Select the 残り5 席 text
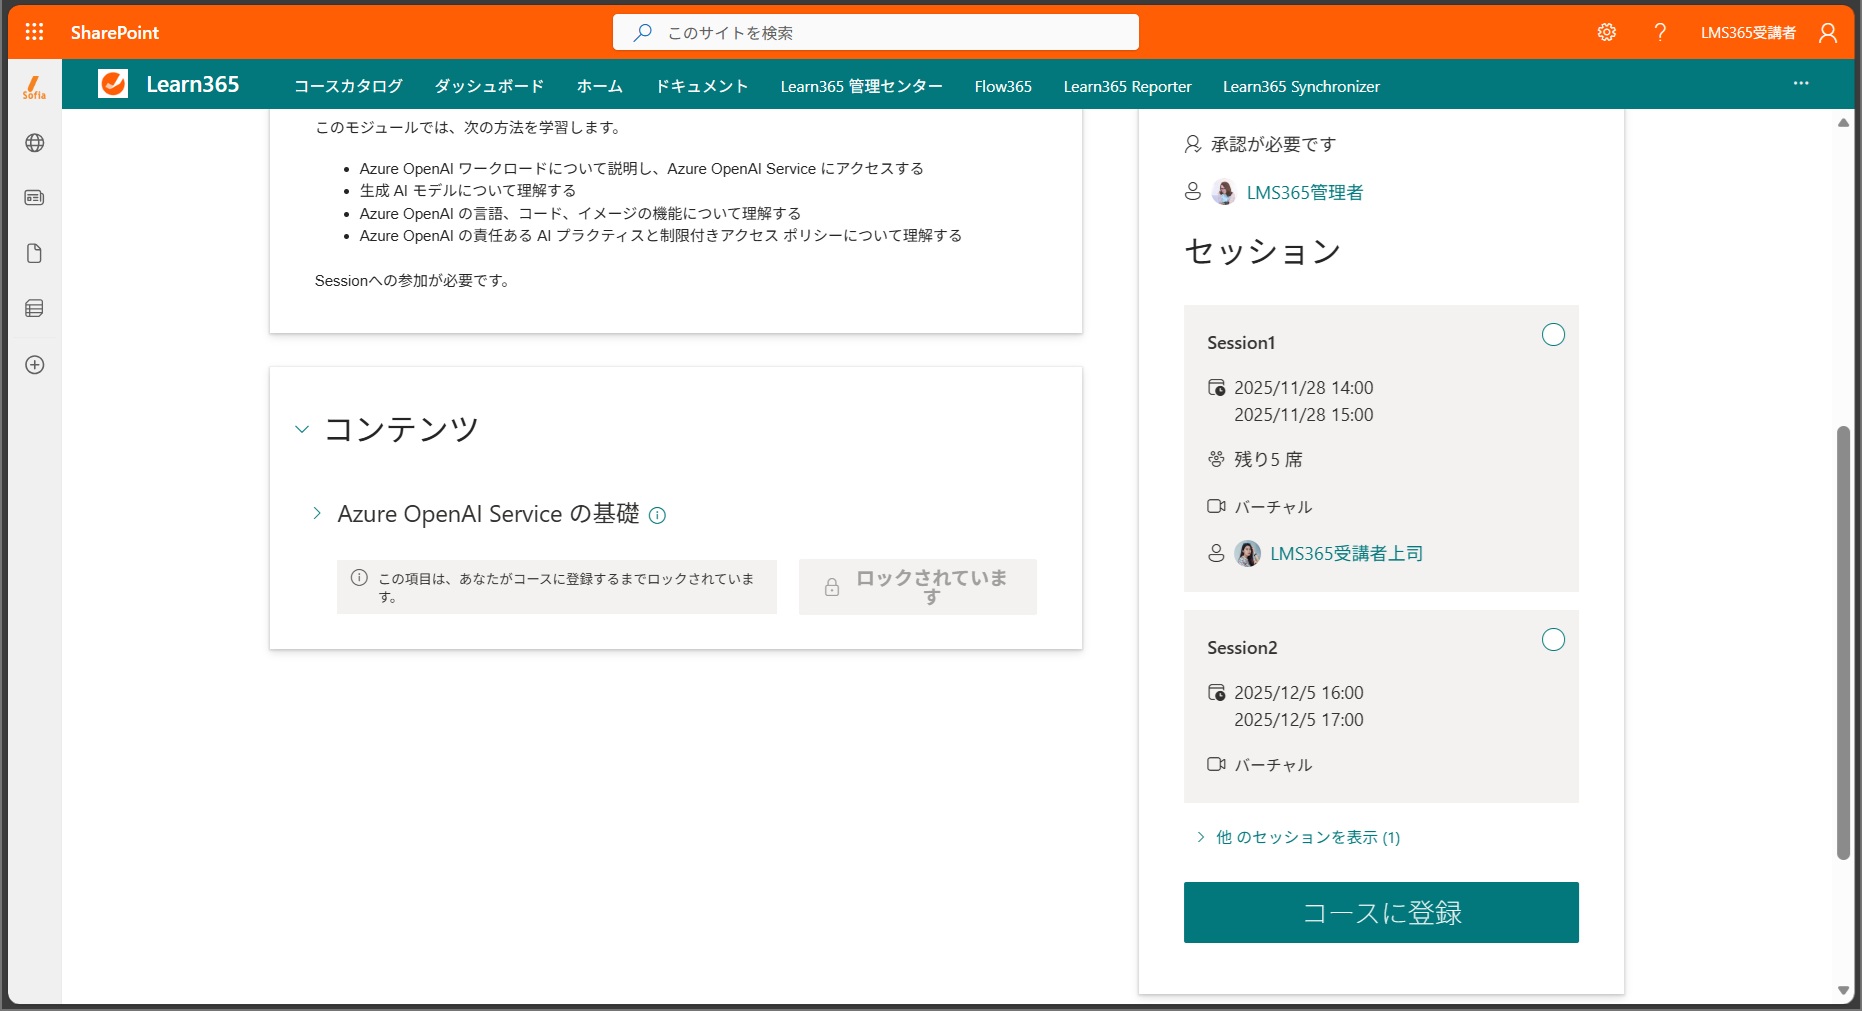 [1268, 459]
